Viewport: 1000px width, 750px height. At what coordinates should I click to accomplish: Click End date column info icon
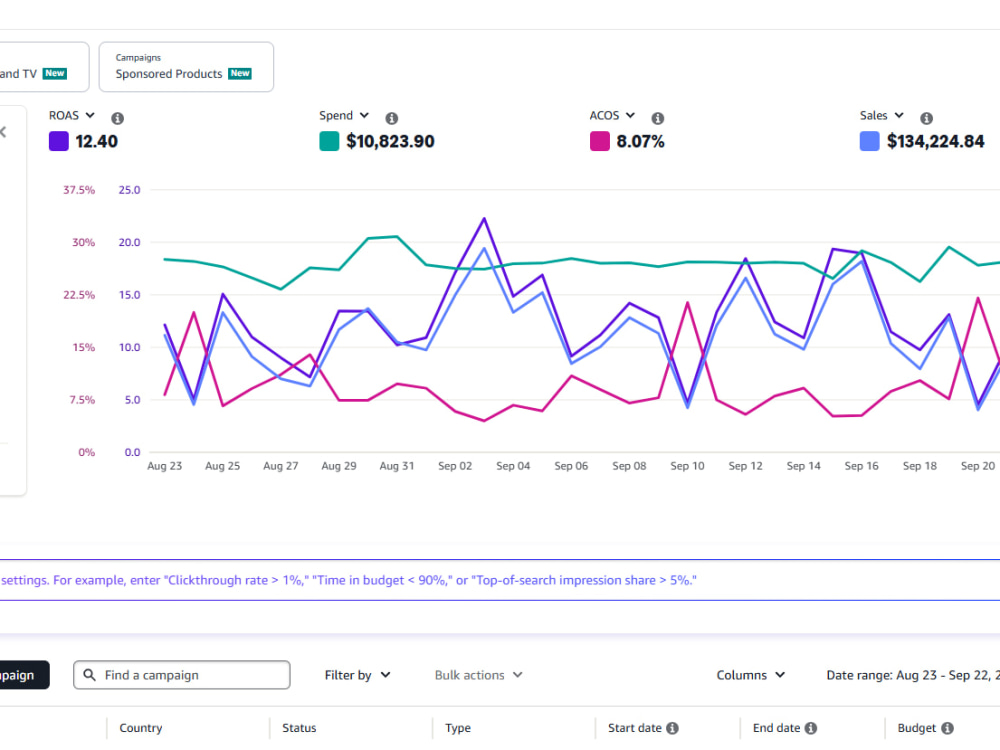coord(811,728)
